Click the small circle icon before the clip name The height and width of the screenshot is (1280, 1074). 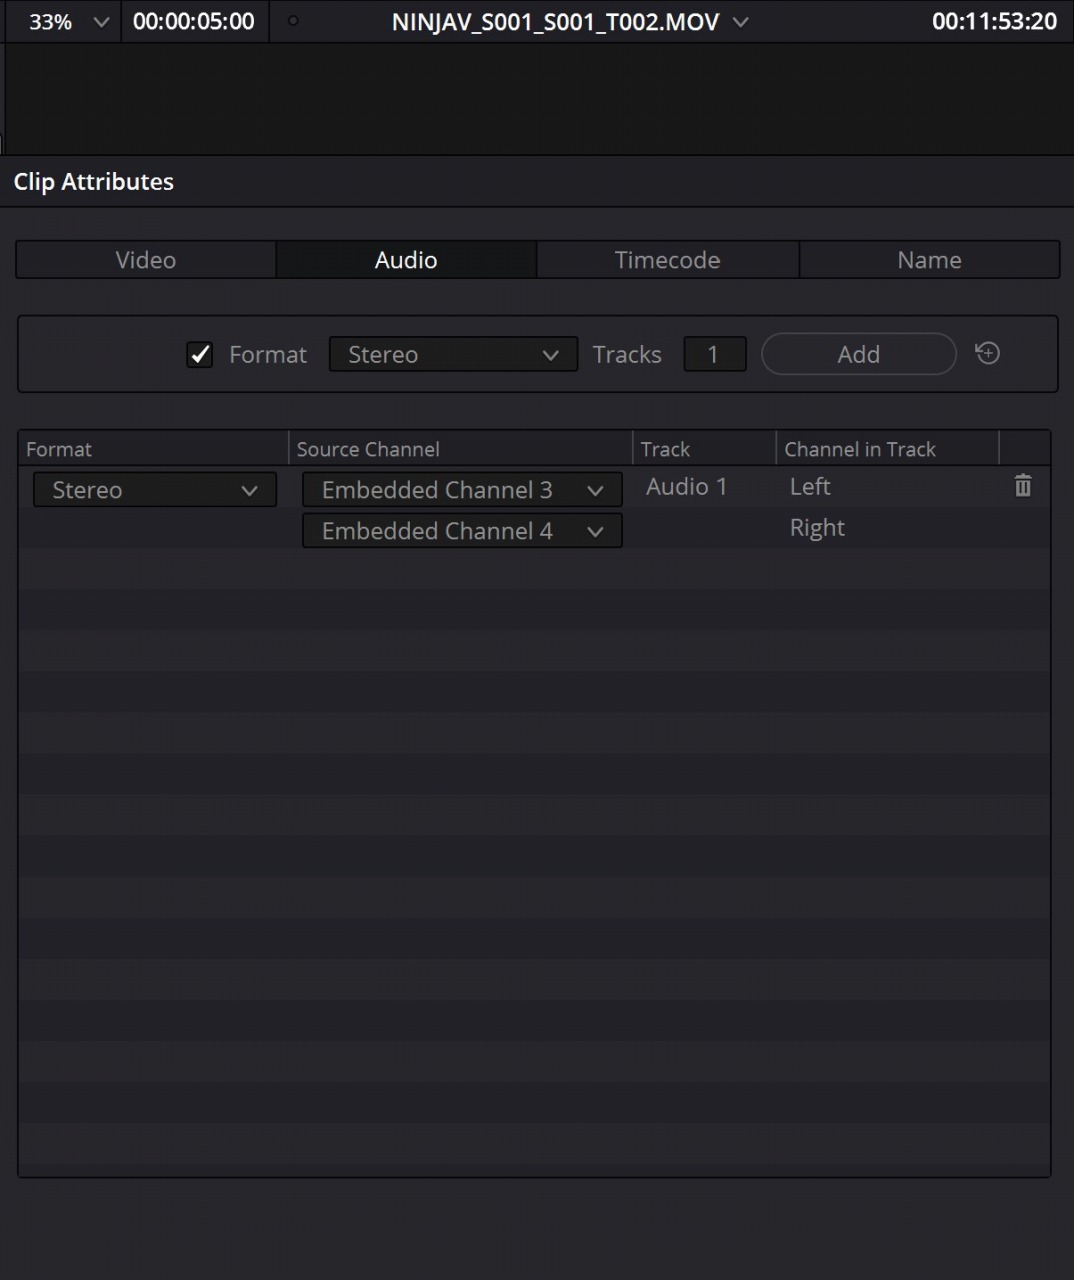click(x=293, y=21)
